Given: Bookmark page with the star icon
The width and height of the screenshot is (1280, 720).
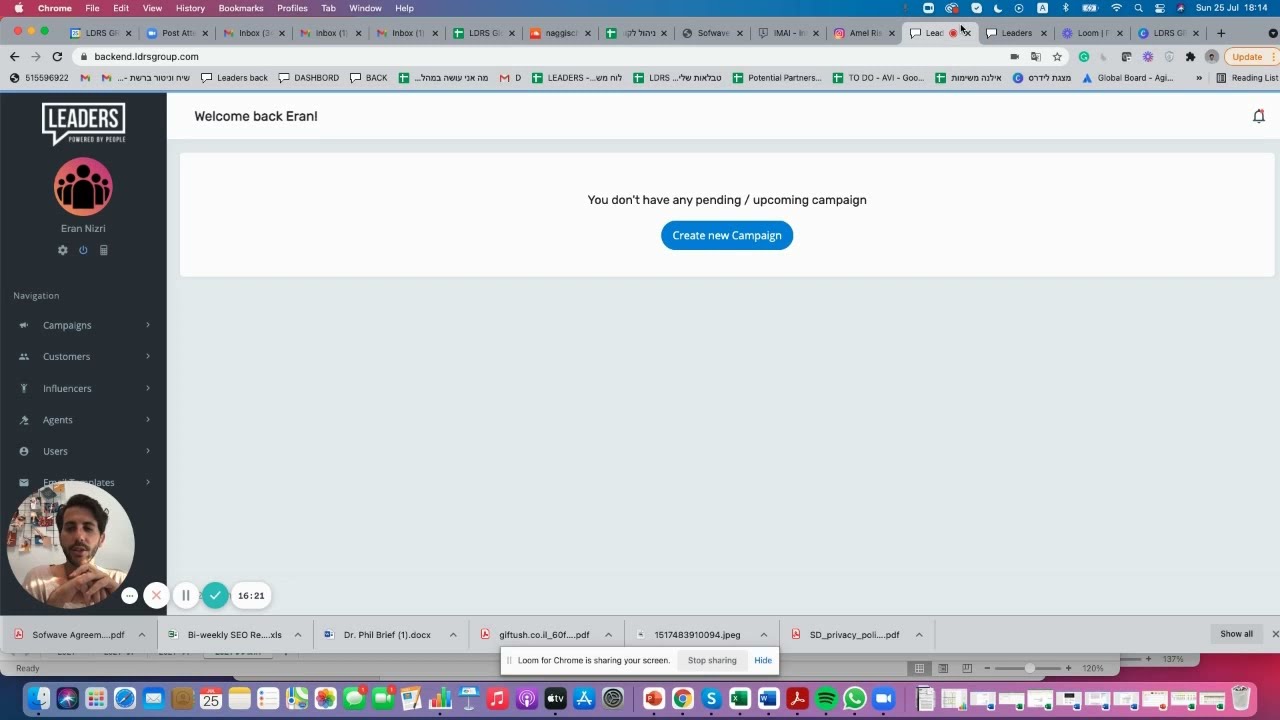Looking at the screenshot, I should tap(1057, 57).
